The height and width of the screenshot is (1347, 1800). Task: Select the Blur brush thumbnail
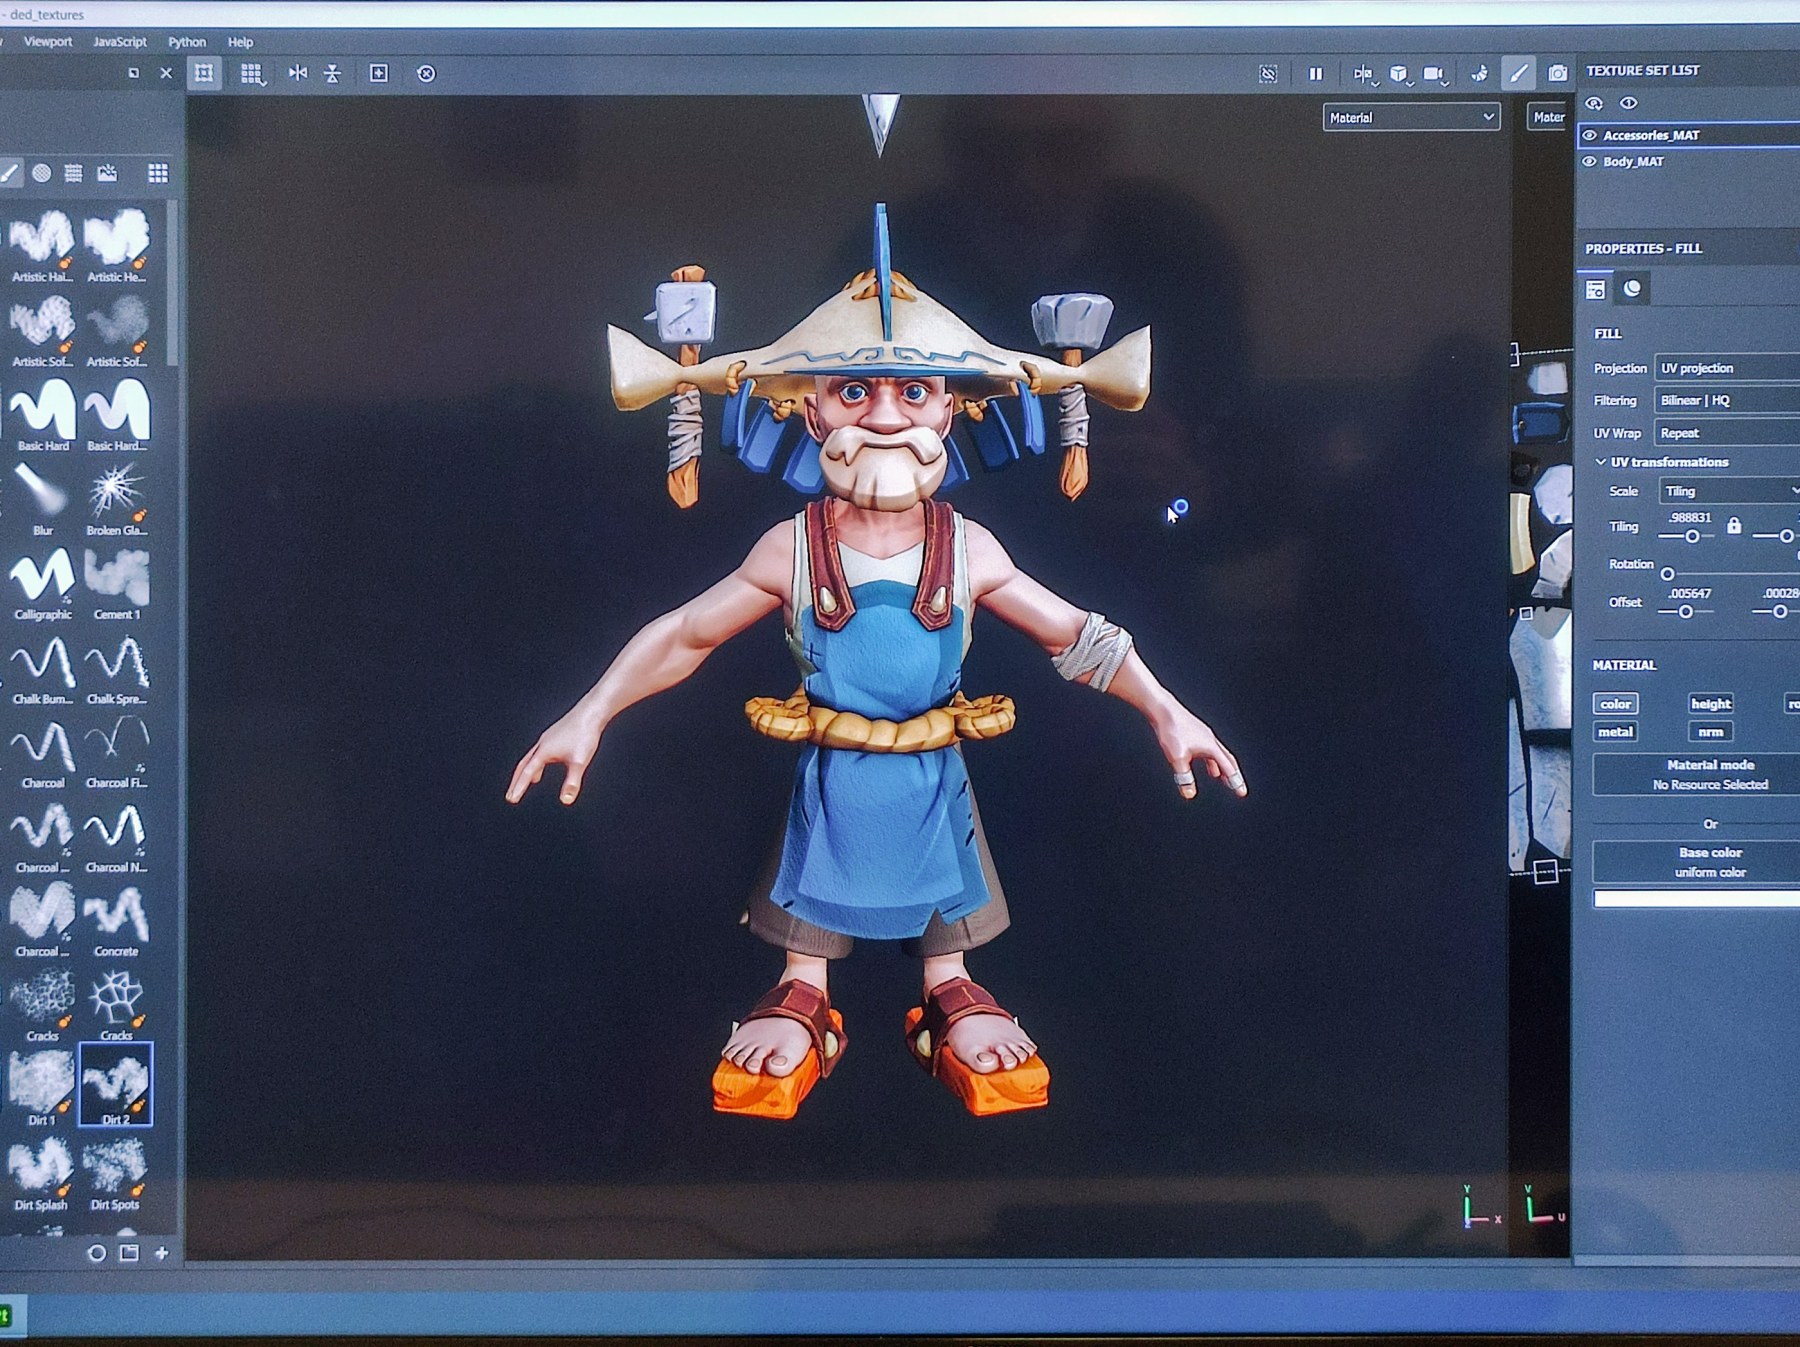(x=42, y=499)
